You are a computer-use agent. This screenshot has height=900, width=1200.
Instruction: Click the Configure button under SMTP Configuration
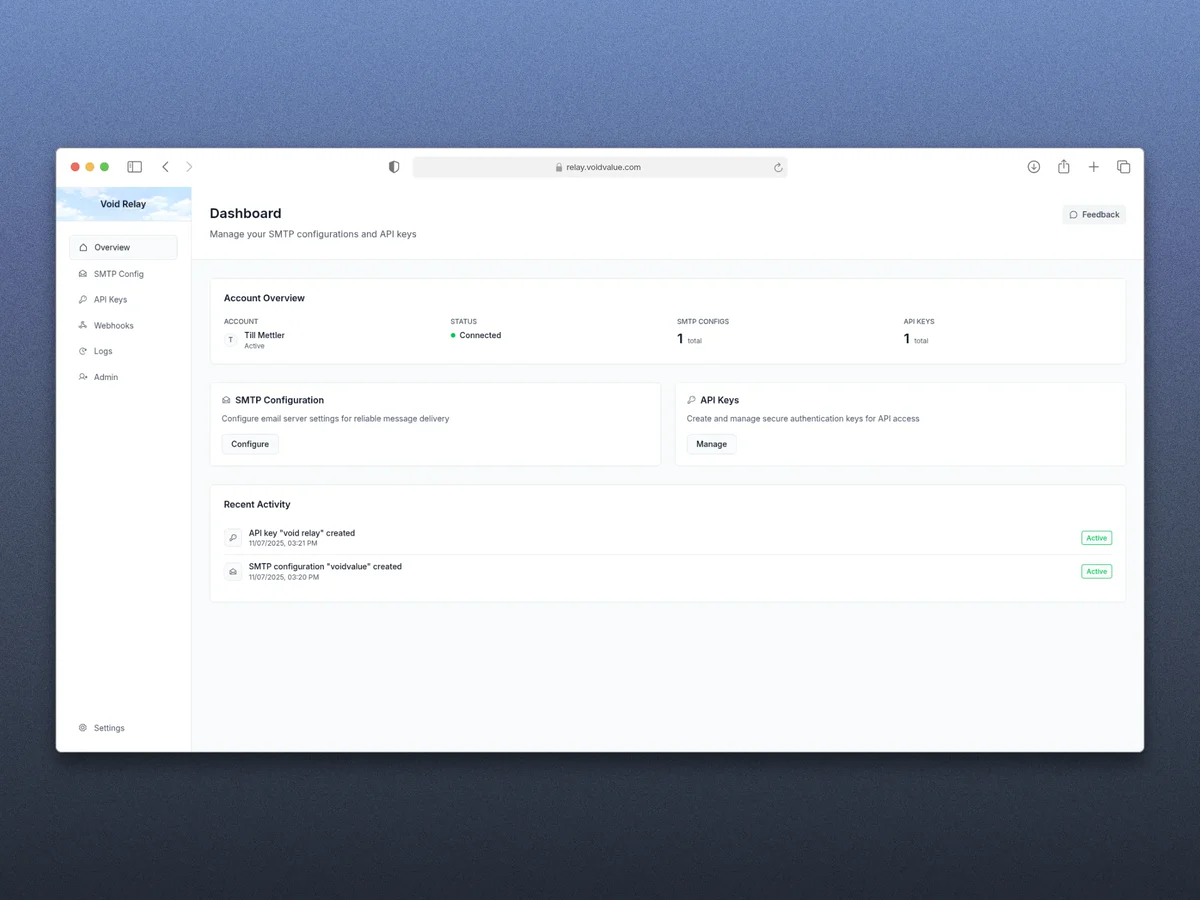click(x=249, y=444)
